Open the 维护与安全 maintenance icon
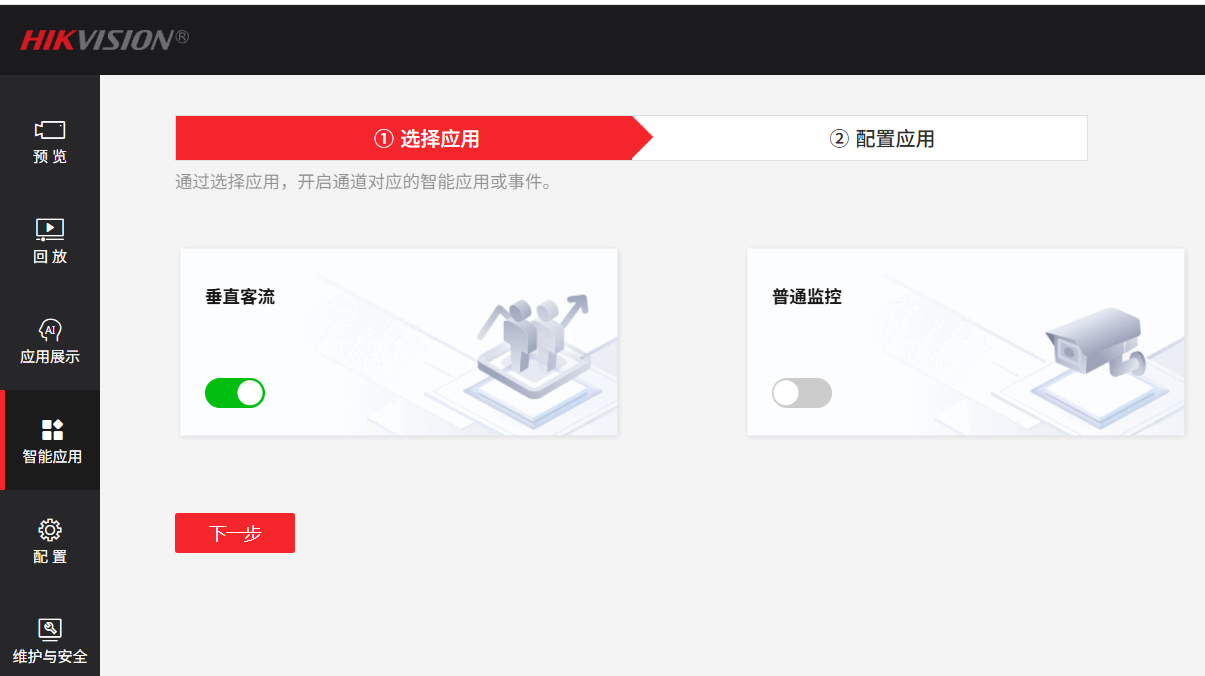Viewport: 1205px width, 676px height. 50,629
